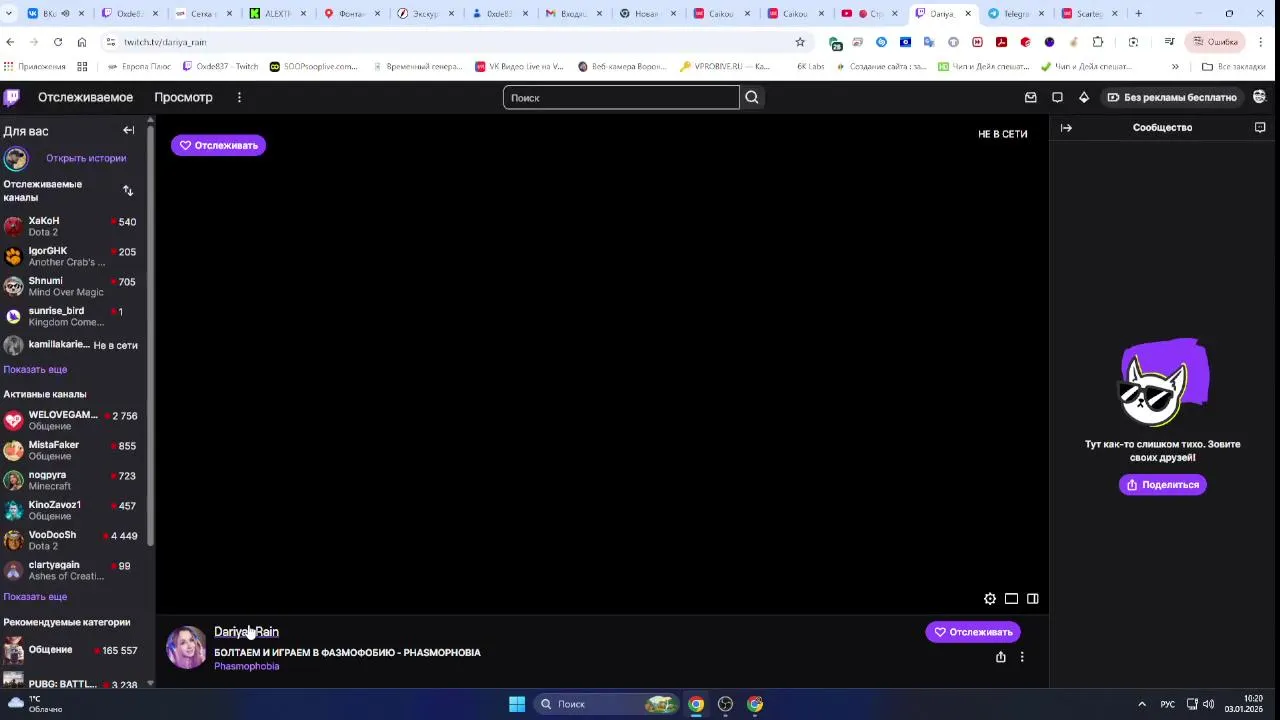
Task: Collapse the Для вас sidebar
Action: coord(128,130)
